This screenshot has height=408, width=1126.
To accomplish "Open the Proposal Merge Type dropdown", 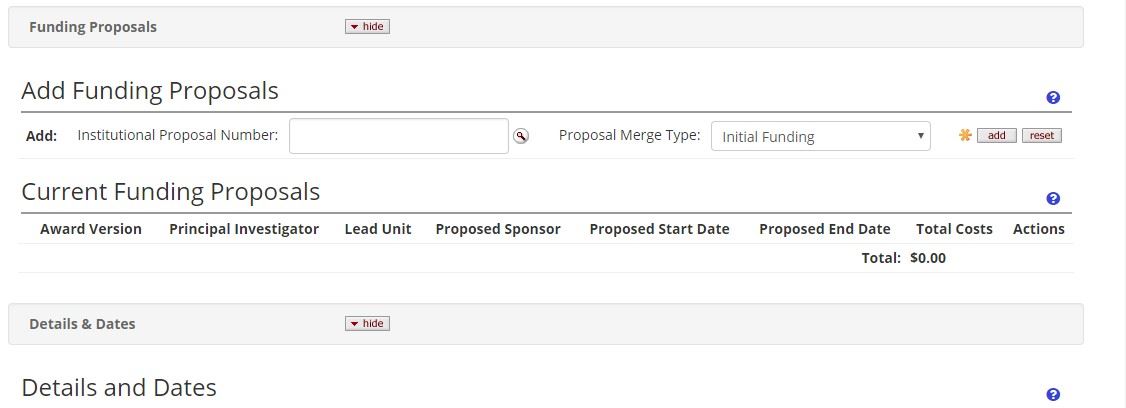I will pos(820,136).
